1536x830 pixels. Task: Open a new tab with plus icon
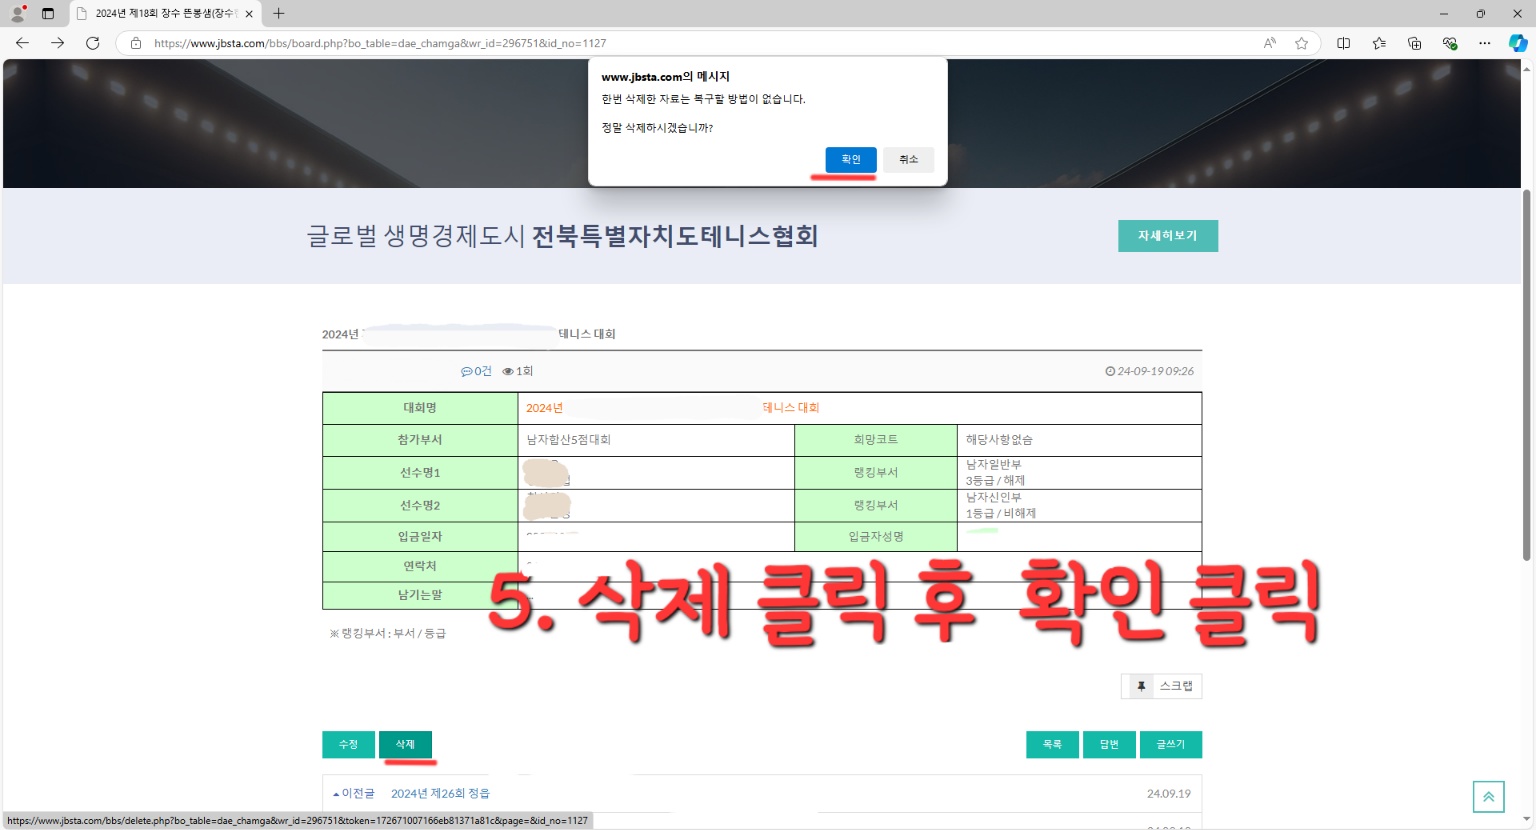coord(279,13)
